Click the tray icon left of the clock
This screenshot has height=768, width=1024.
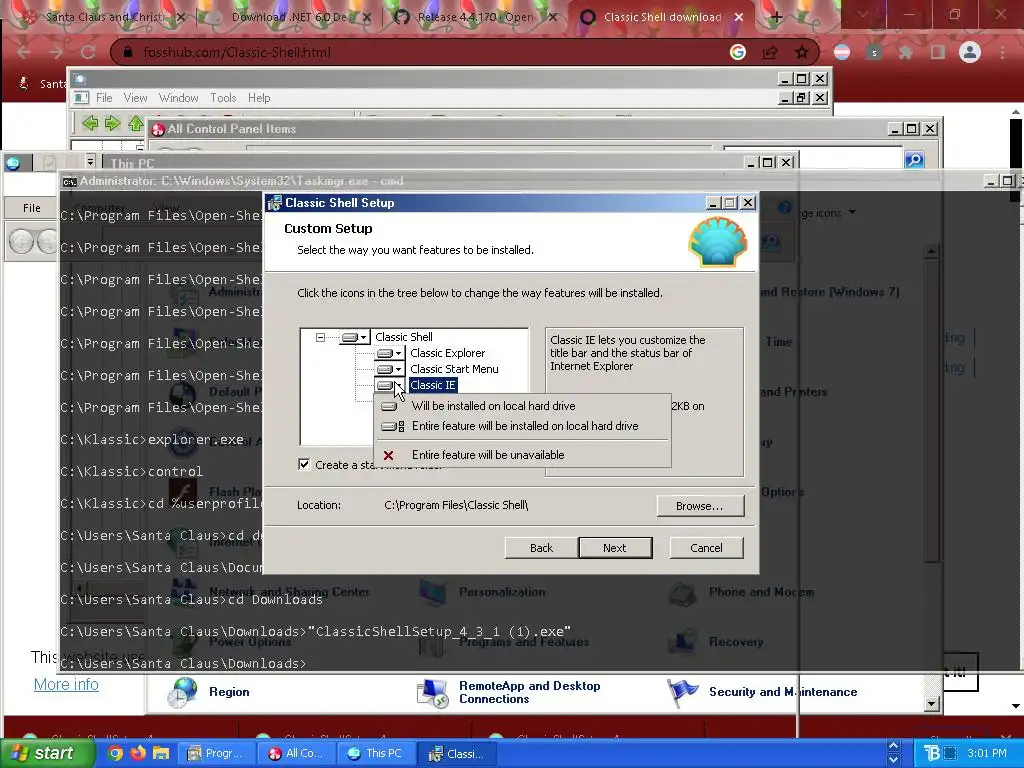pyautogui.click(x=950, y=753)
